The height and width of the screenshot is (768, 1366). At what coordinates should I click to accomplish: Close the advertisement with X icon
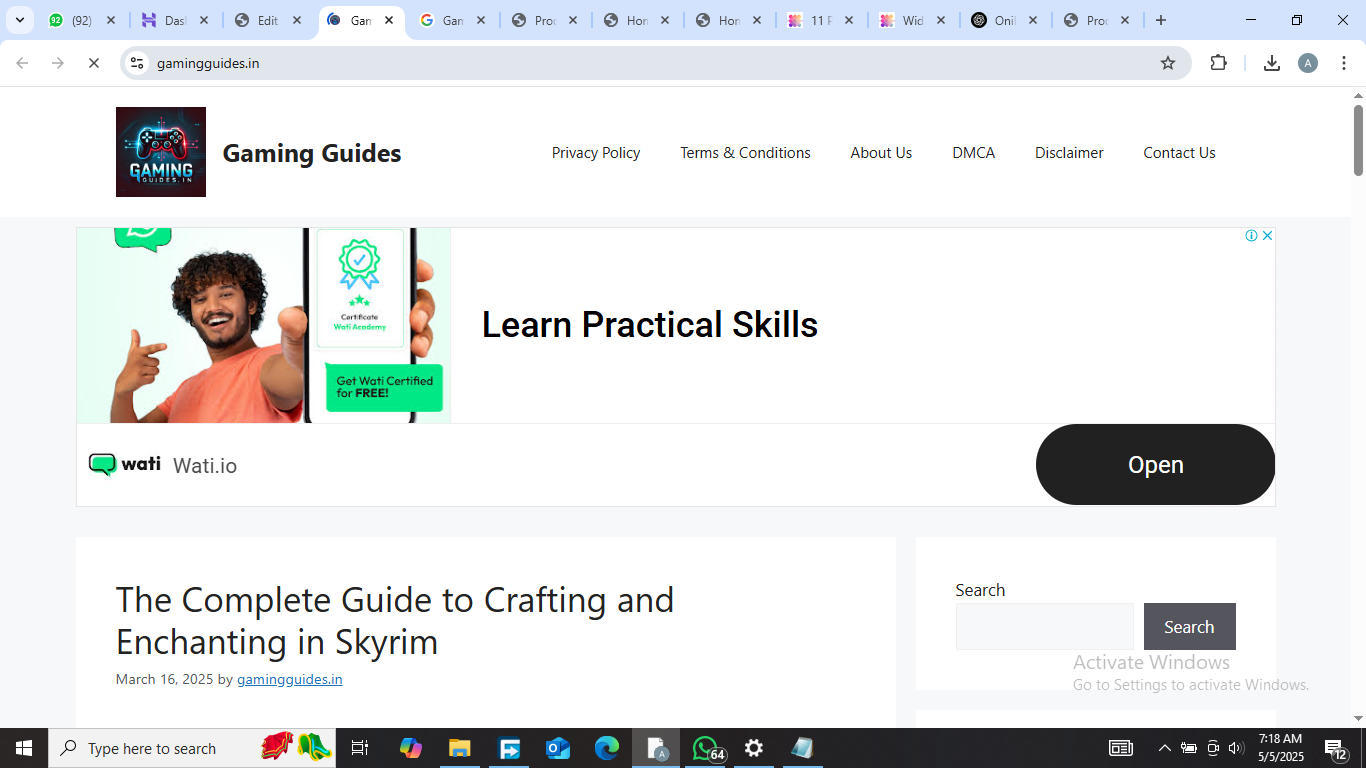tap(1267, 236)
